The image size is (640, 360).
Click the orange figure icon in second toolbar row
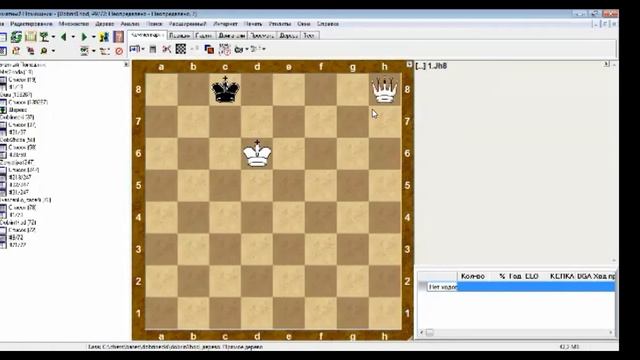(16, 50)
